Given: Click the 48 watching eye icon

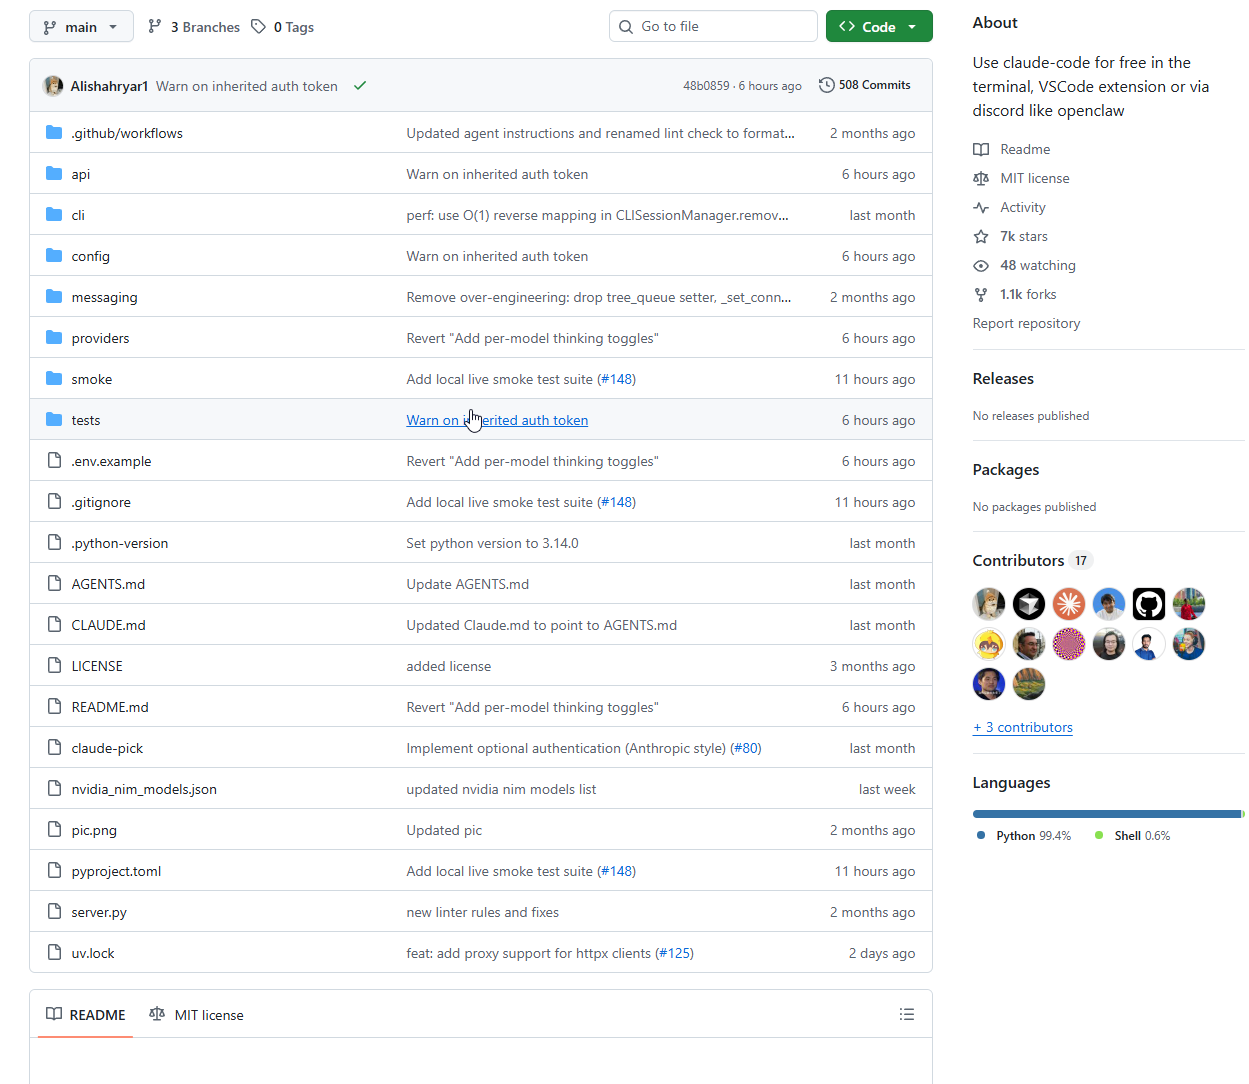Looking at the screenshot, I should [981, 265].
